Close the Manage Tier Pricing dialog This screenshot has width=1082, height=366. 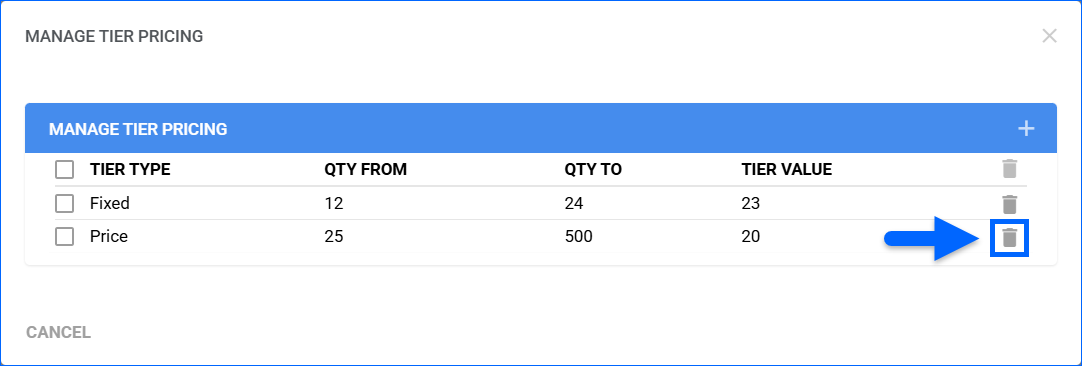click(x=1049, y=36)
